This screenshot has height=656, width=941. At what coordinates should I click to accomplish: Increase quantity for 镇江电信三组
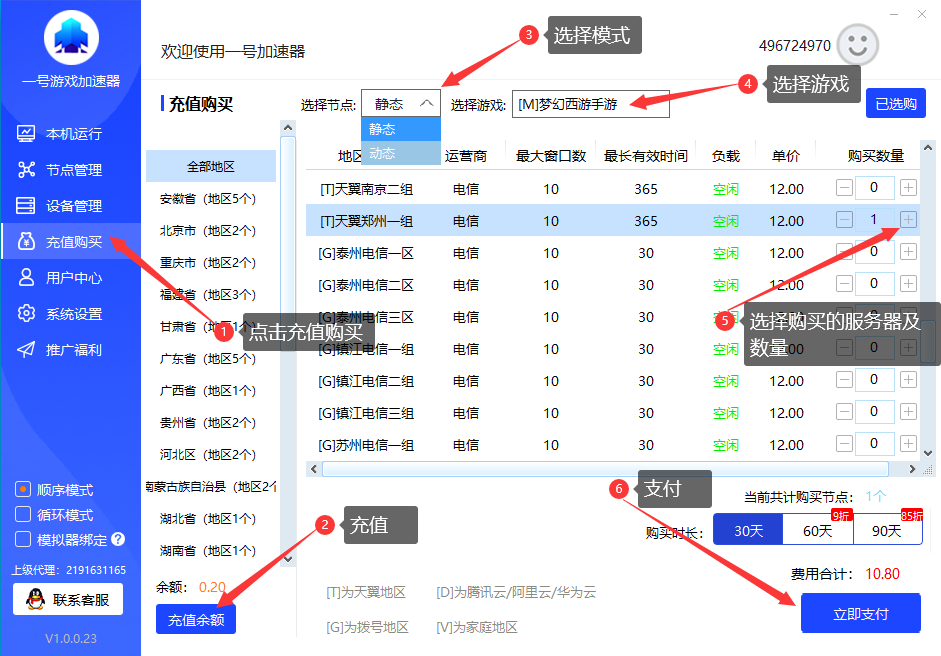[x=908, y=412]
